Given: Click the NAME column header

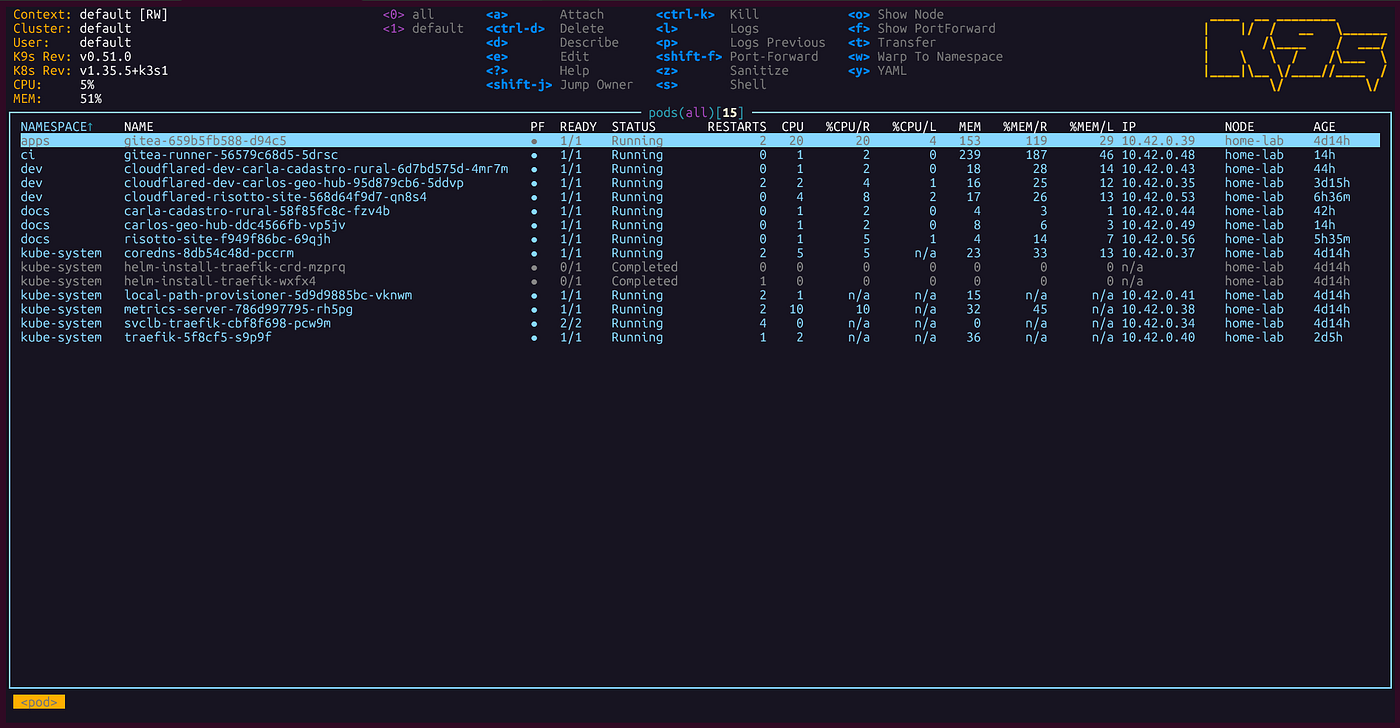Looking at the screenshot, I should tap(138, 127).
